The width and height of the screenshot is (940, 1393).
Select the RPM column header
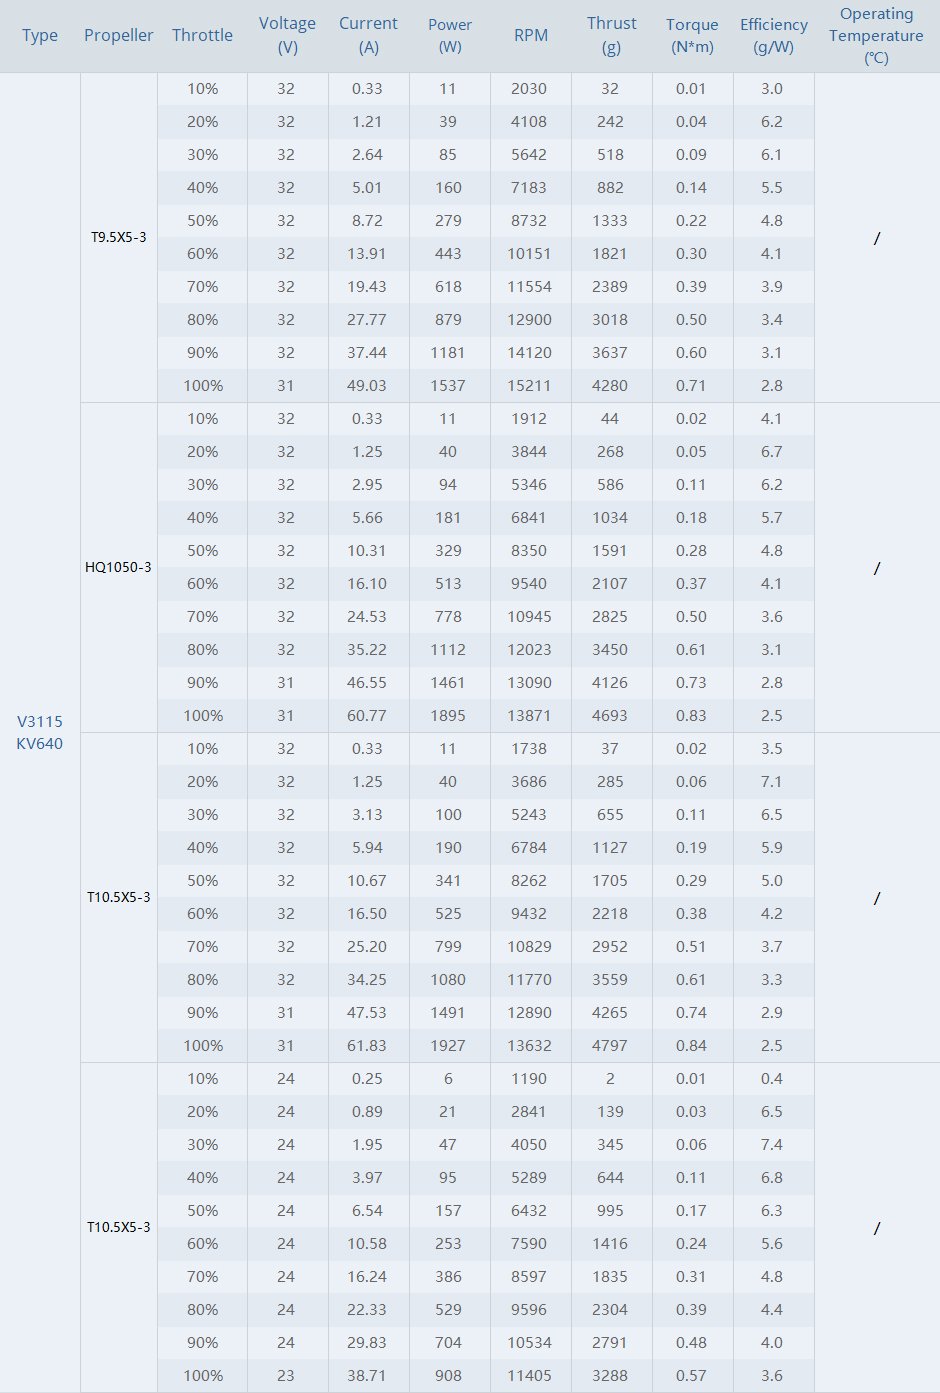tap(531, 36)
